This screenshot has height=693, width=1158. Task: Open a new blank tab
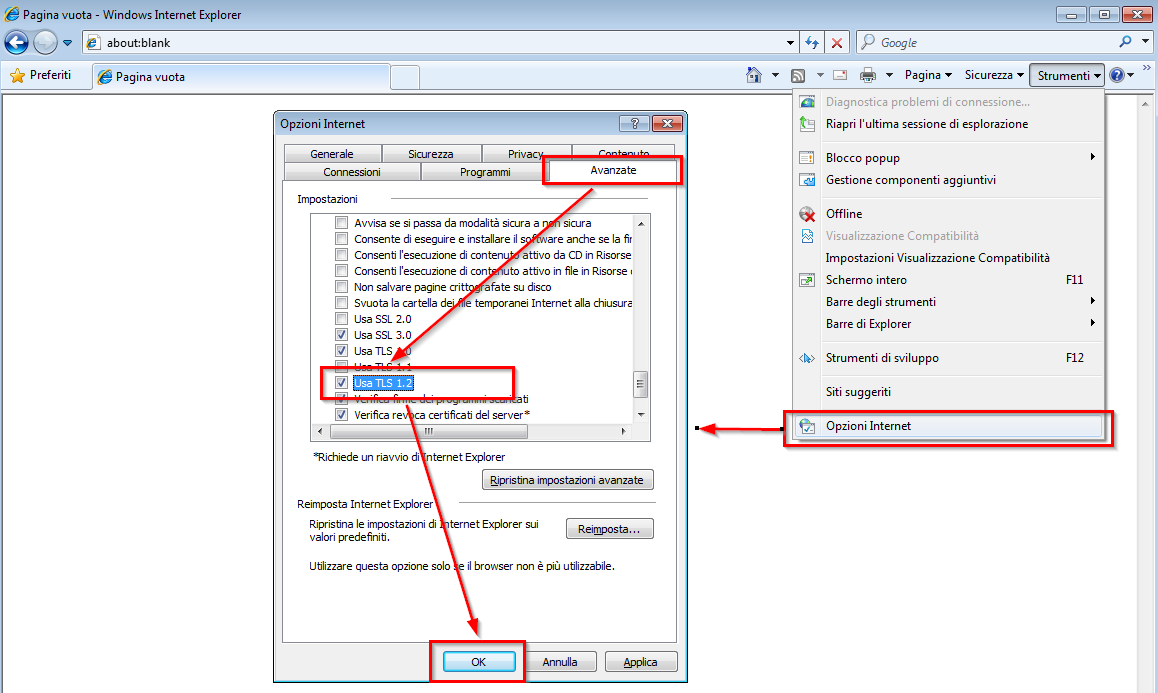[405, 77]
